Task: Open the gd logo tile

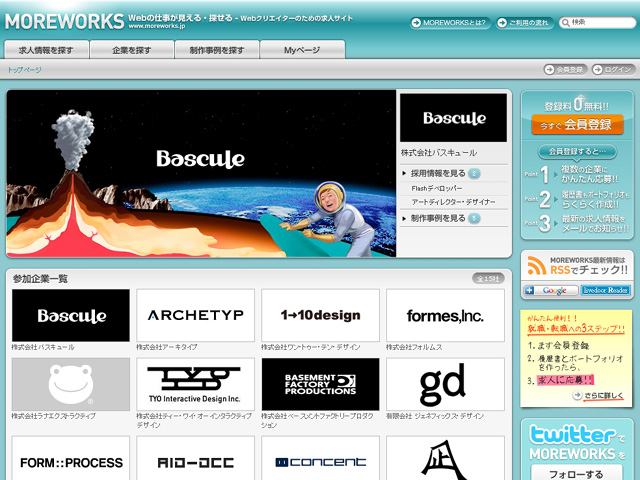Action: pos(445,384)
